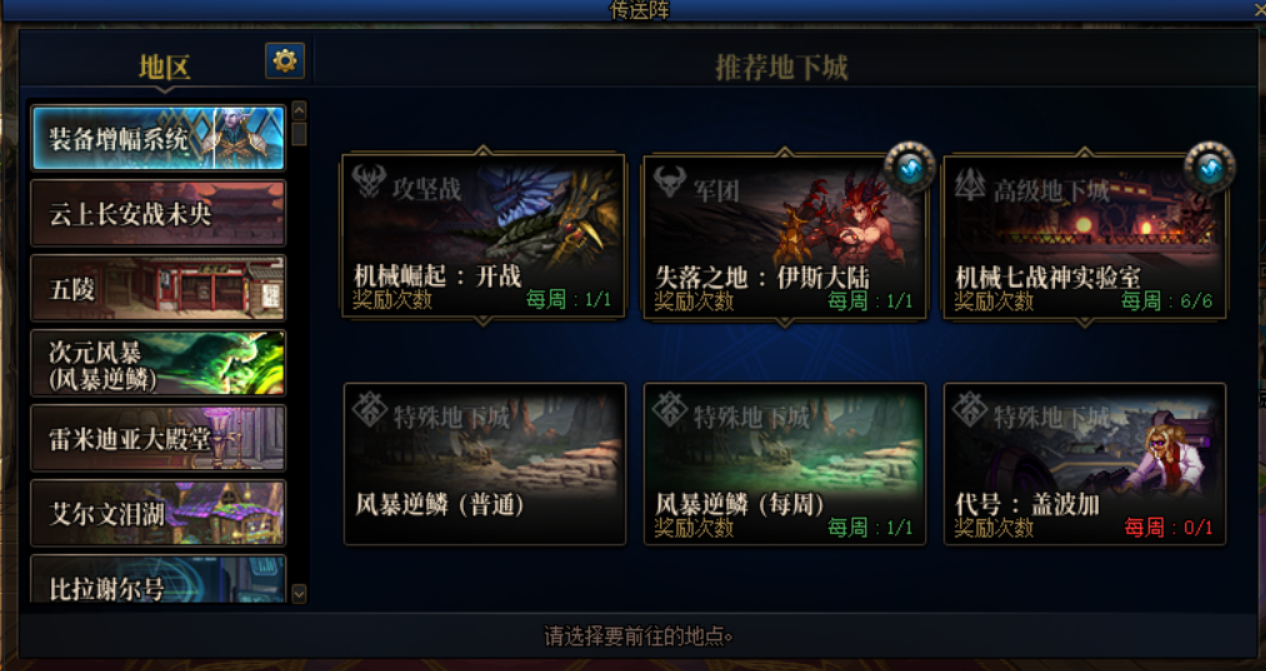Click the skull emblem on 攻坚战 card
The image size is (1266, 671).
coord(369,182)
